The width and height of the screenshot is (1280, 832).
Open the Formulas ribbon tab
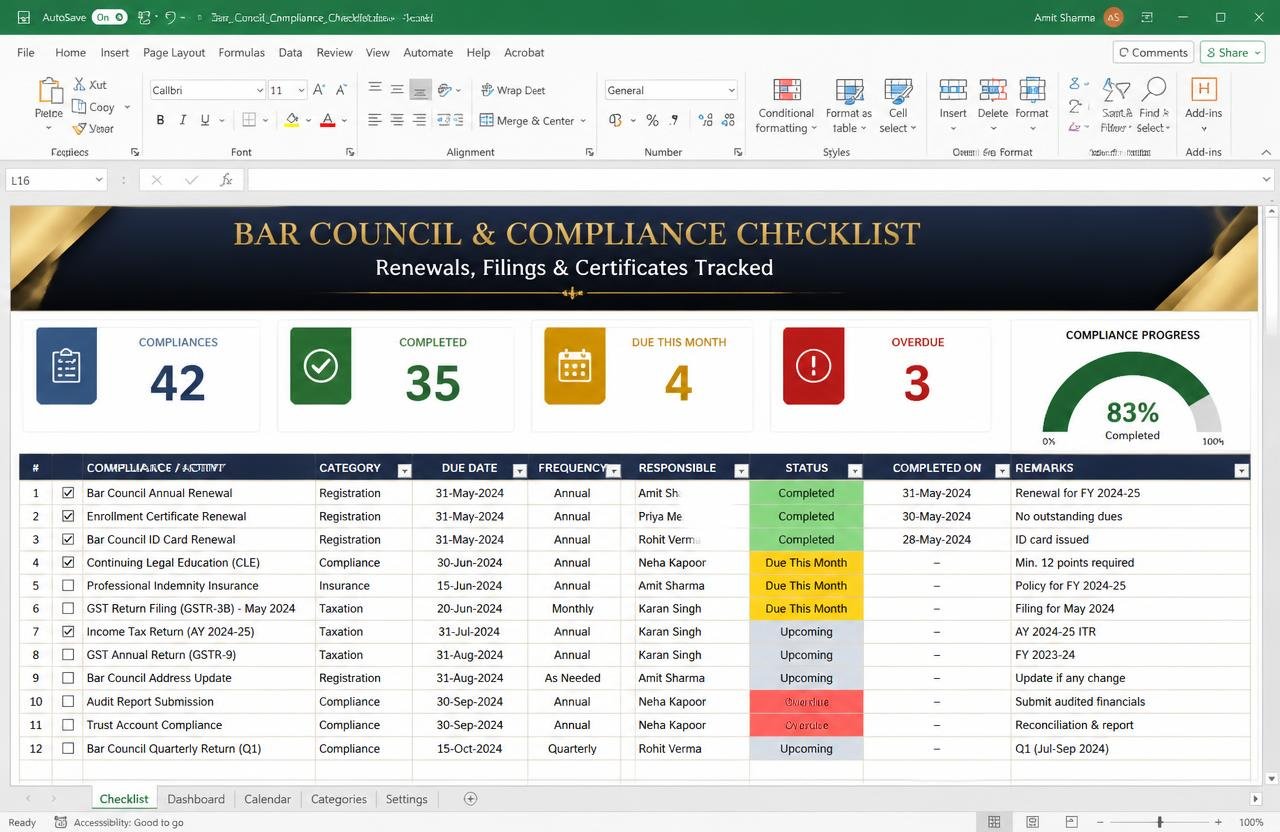pos(241,53)
